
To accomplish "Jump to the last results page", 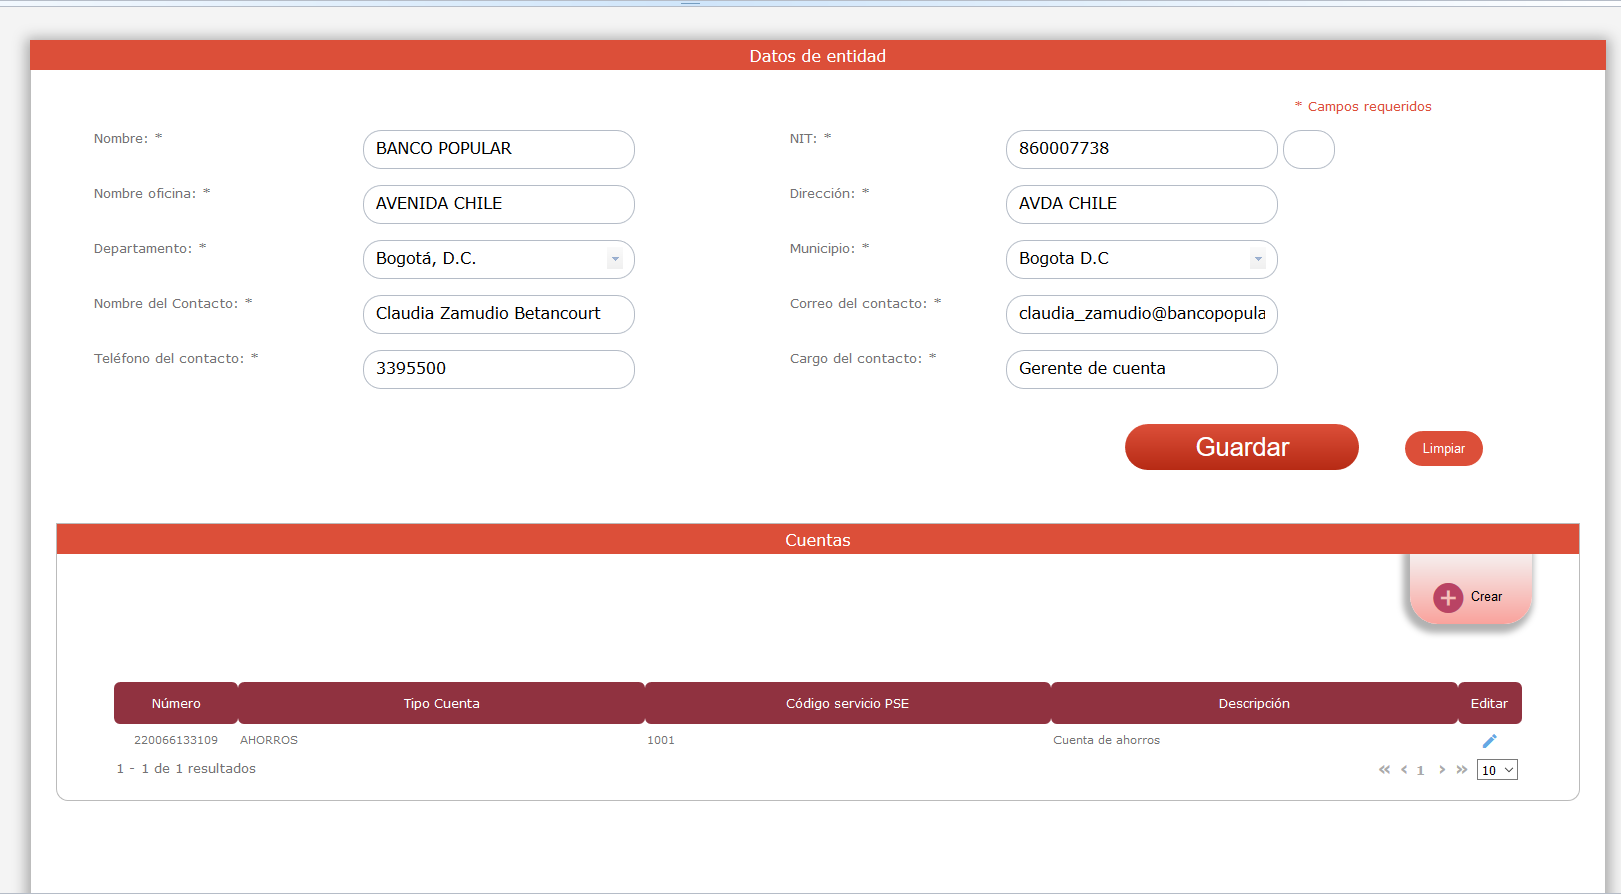I will pos(1462,770).
